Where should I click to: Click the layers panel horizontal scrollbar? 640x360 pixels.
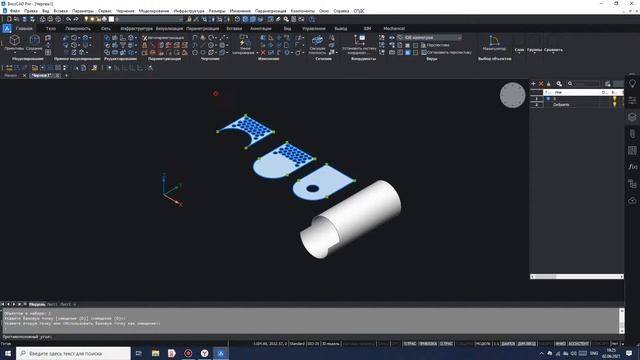coord(577,277)
